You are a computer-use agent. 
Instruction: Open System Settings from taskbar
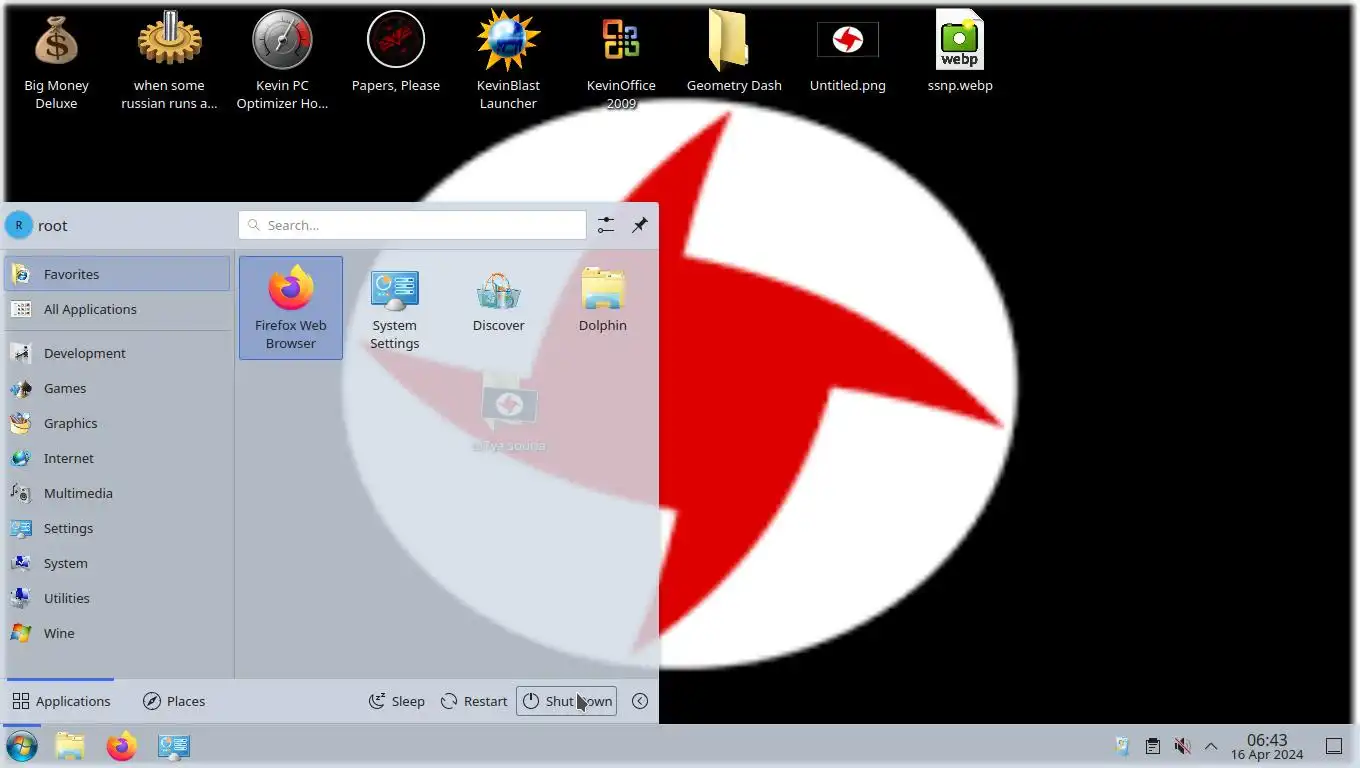(x=174, y=746)
